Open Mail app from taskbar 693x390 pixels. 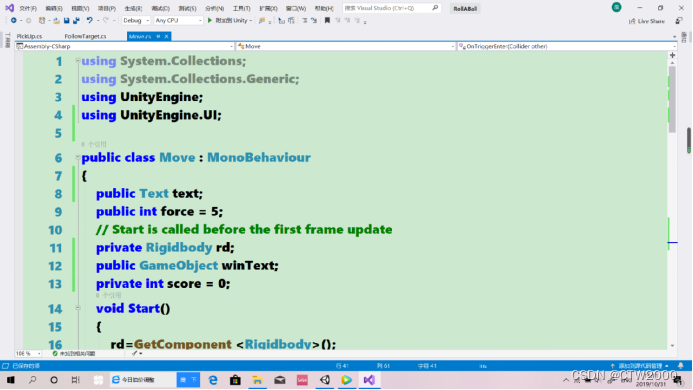coord(280,380)
